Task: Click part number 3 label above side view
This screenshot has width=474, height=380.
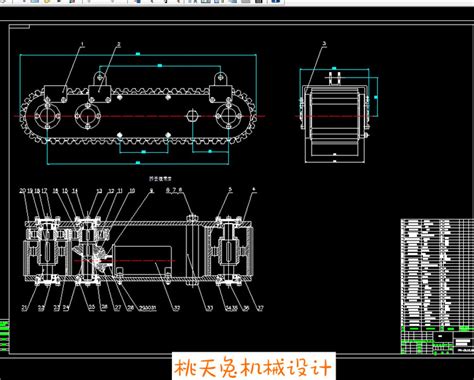Action: tap(324, 43)
